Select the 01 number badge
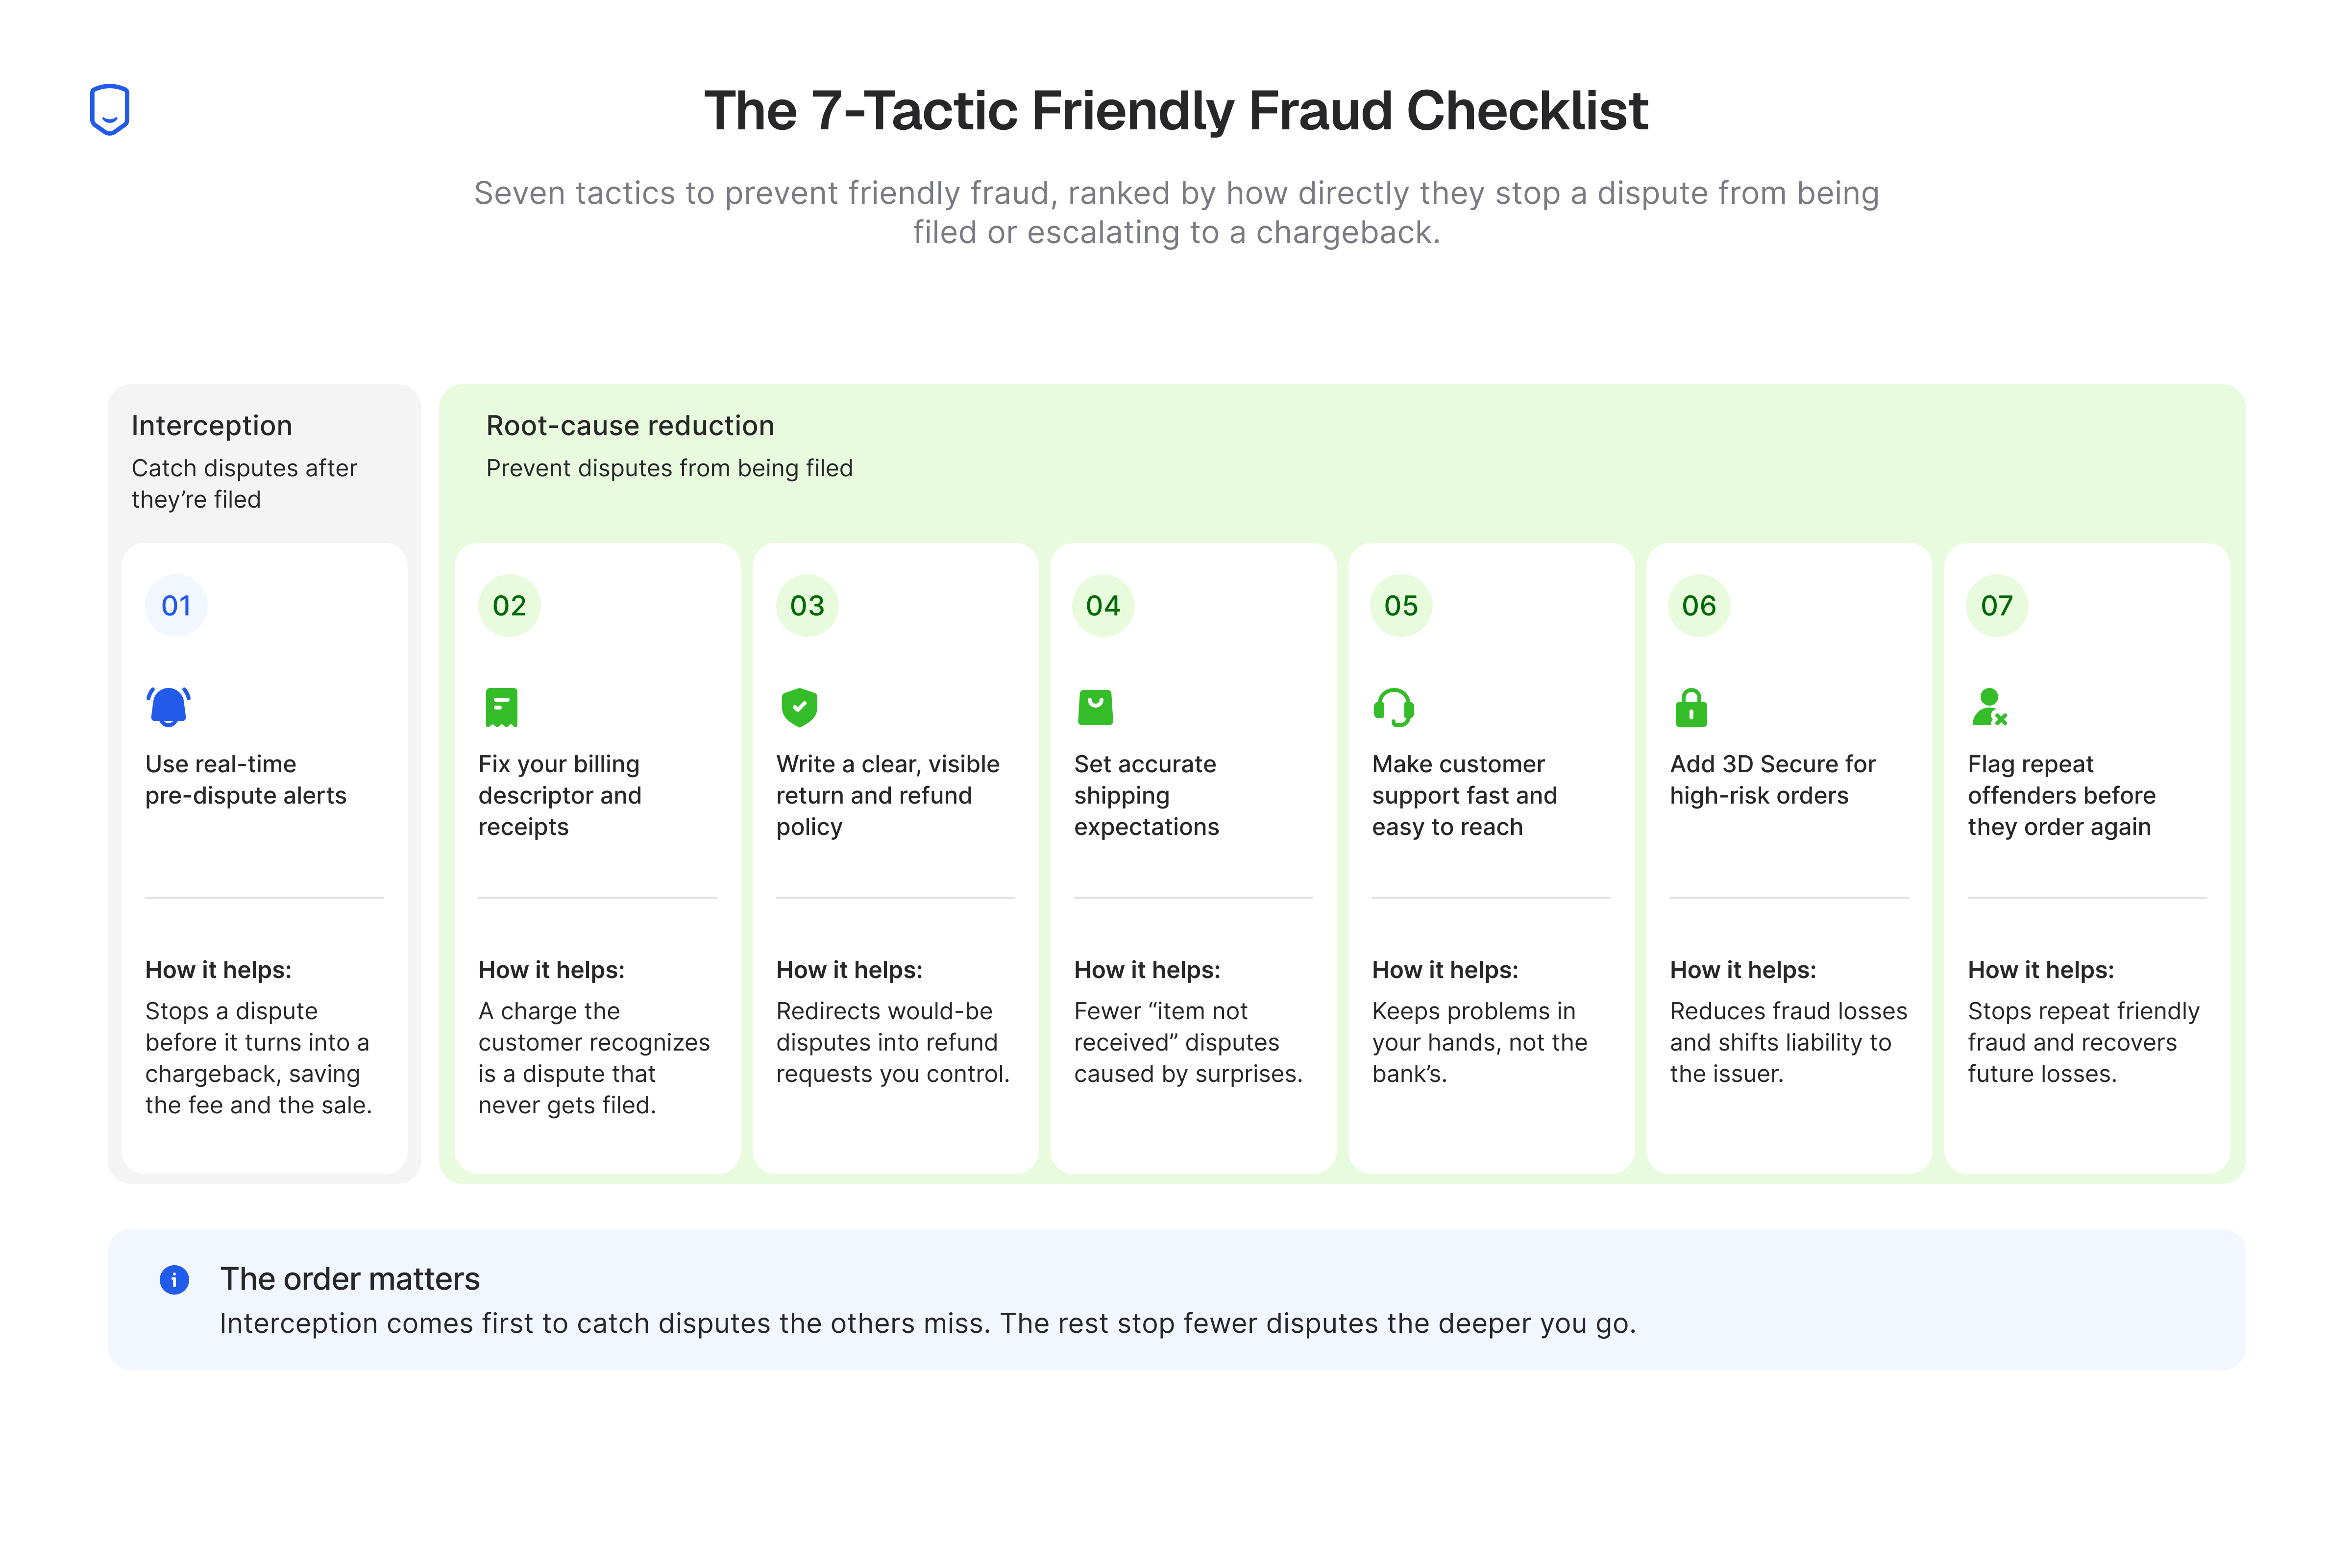 176,605
